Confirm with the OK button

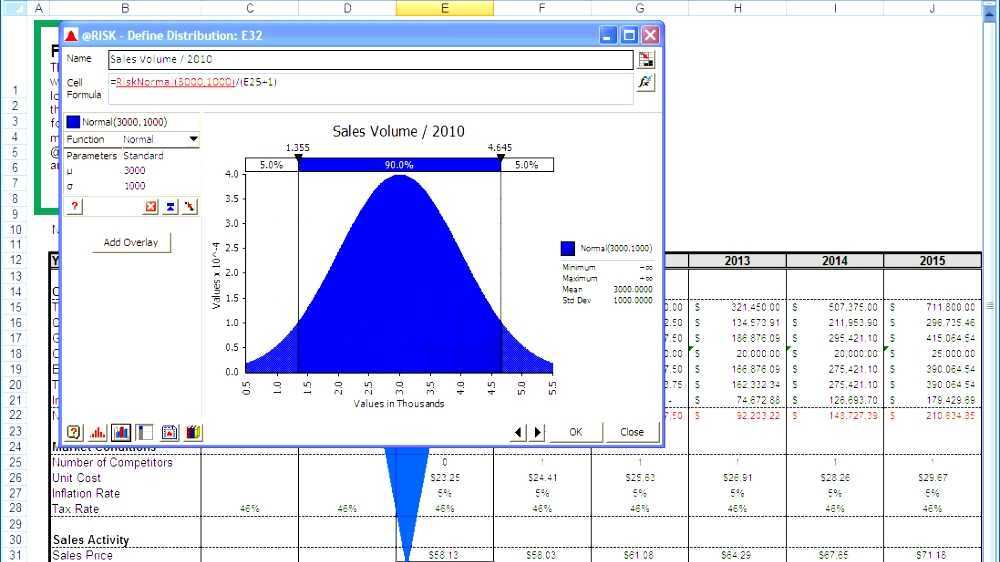click(575, 432)
